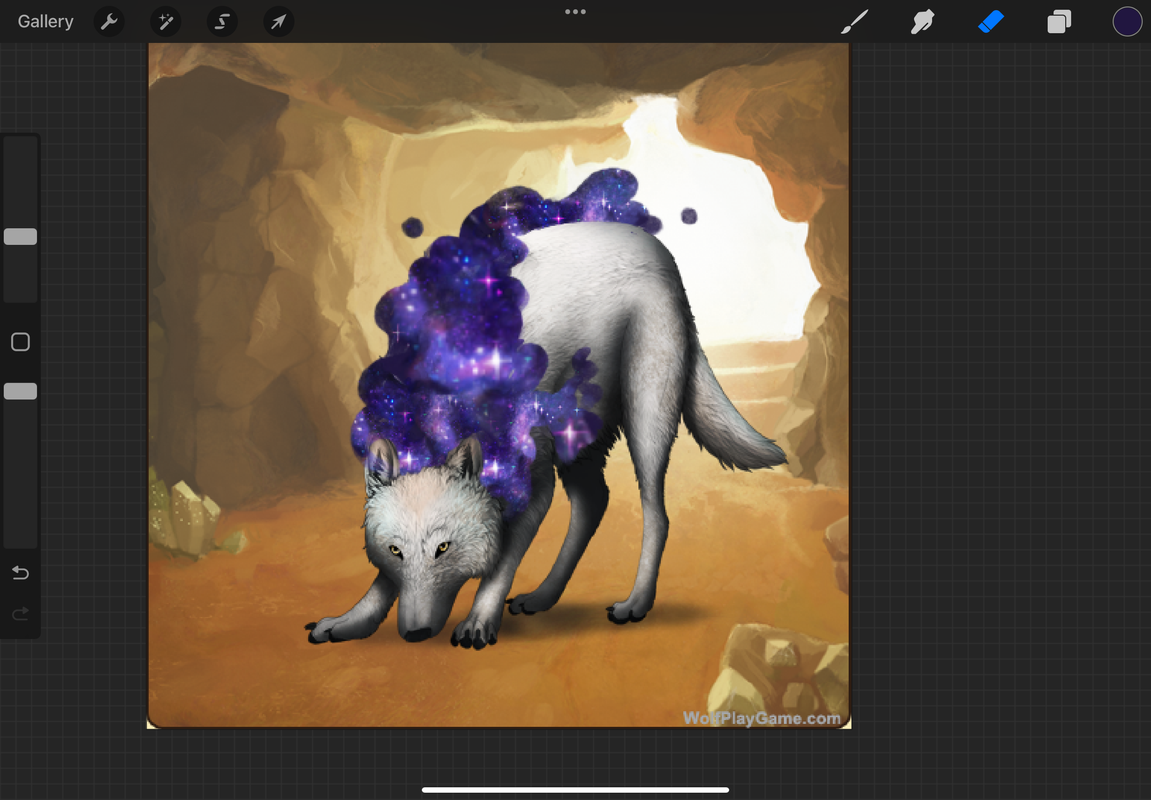Select the Eraser tool
This screenshot has height=800, width=1151.
[x=991, y=22]
